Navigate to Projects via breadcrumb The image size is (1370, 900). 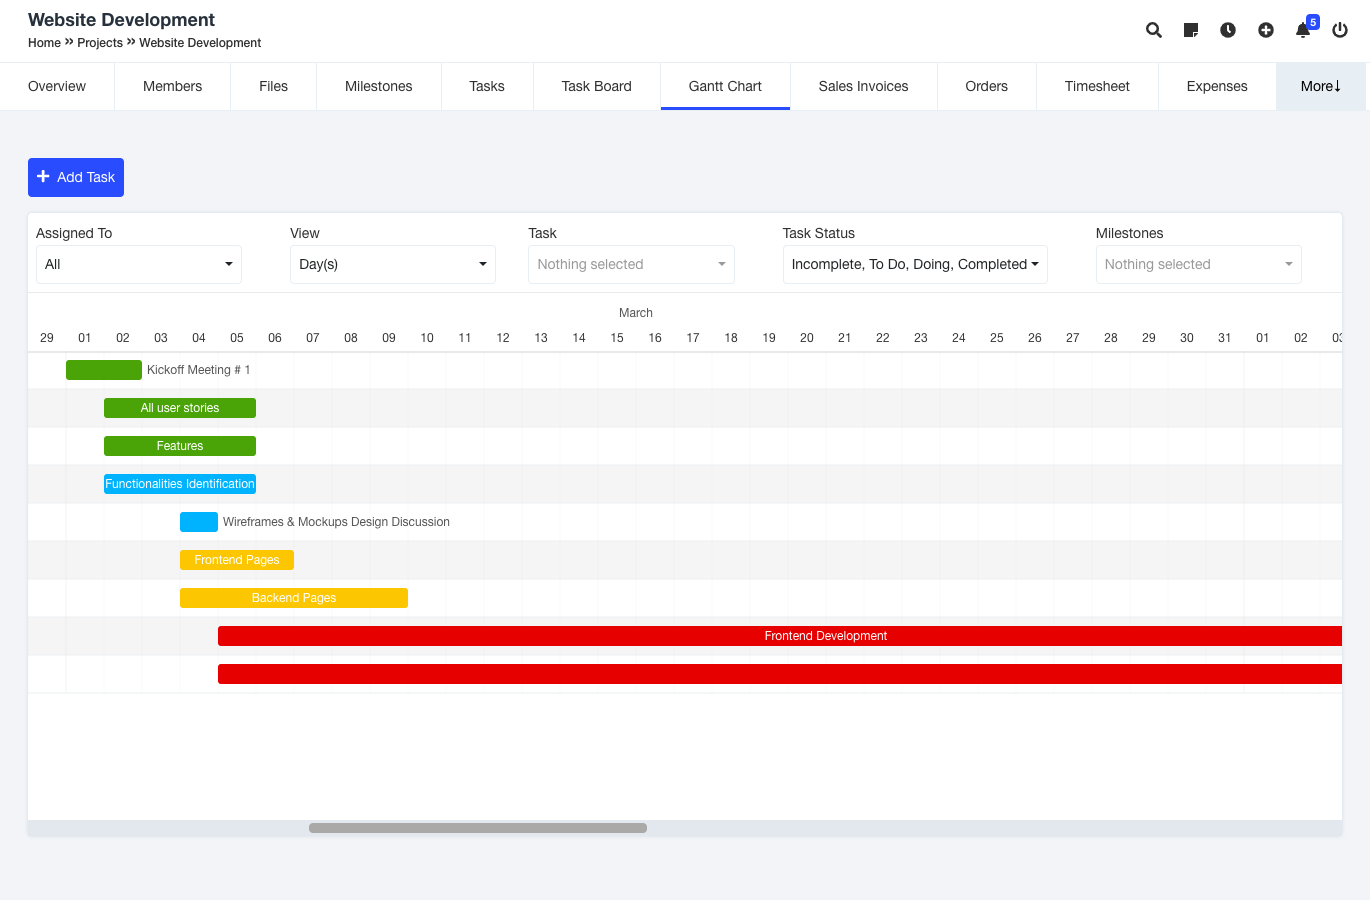[x=99, y=43]
